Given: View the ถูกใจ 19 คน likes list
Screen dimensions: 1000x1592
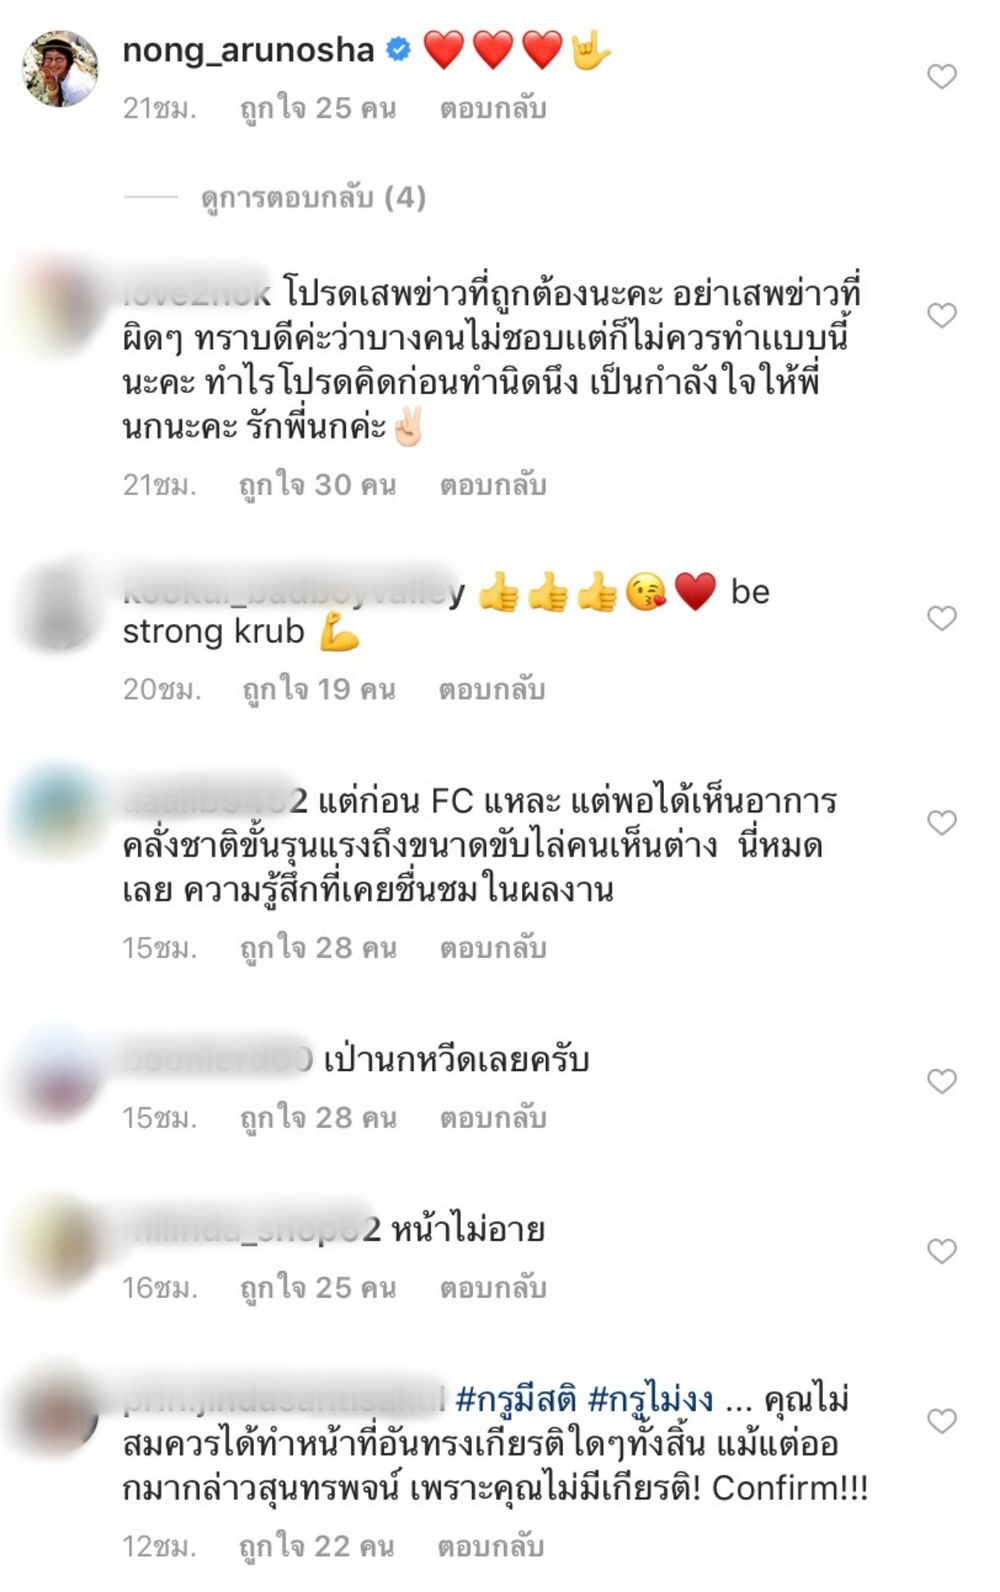Looking at the screenshot, I should 319,689.
